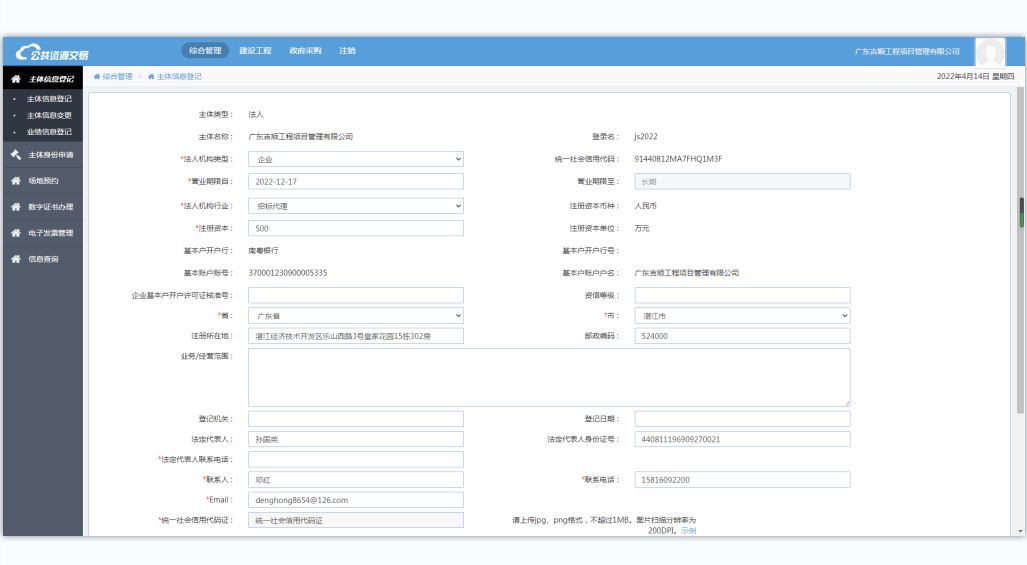Click the home icon beside 场地预约

[16, 181]
